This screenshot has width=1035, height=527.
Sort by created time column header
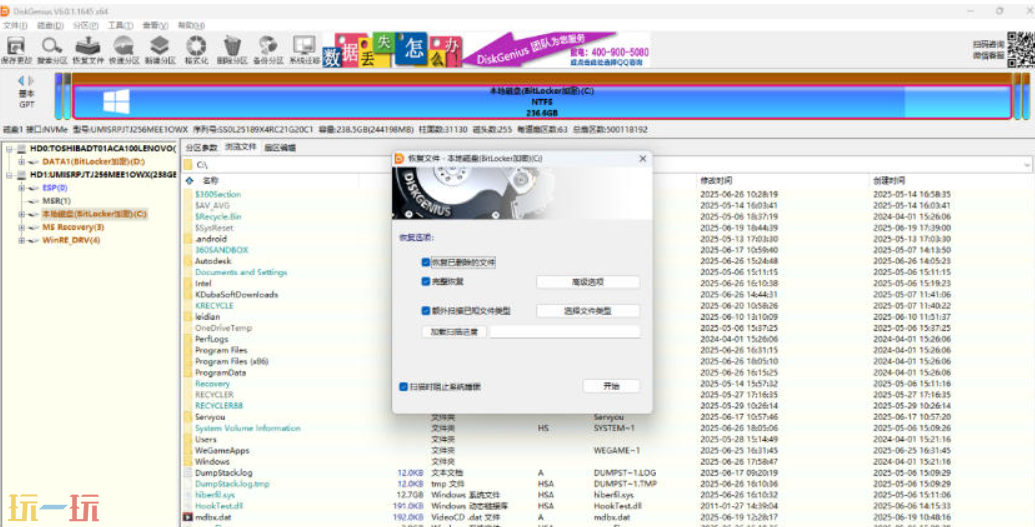889,180
